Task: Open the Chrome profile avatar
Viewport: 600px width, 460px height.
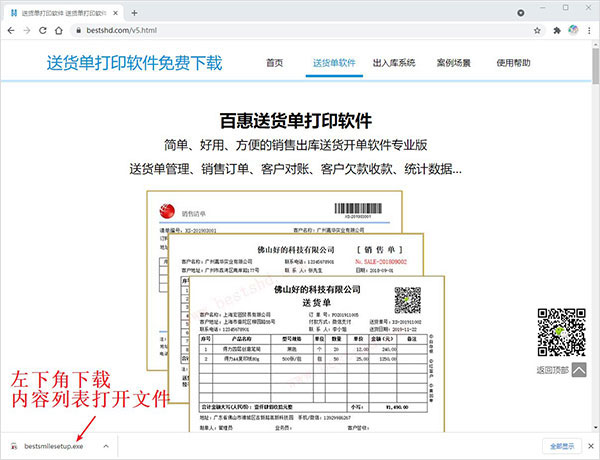Action: (x=573, y=30)
